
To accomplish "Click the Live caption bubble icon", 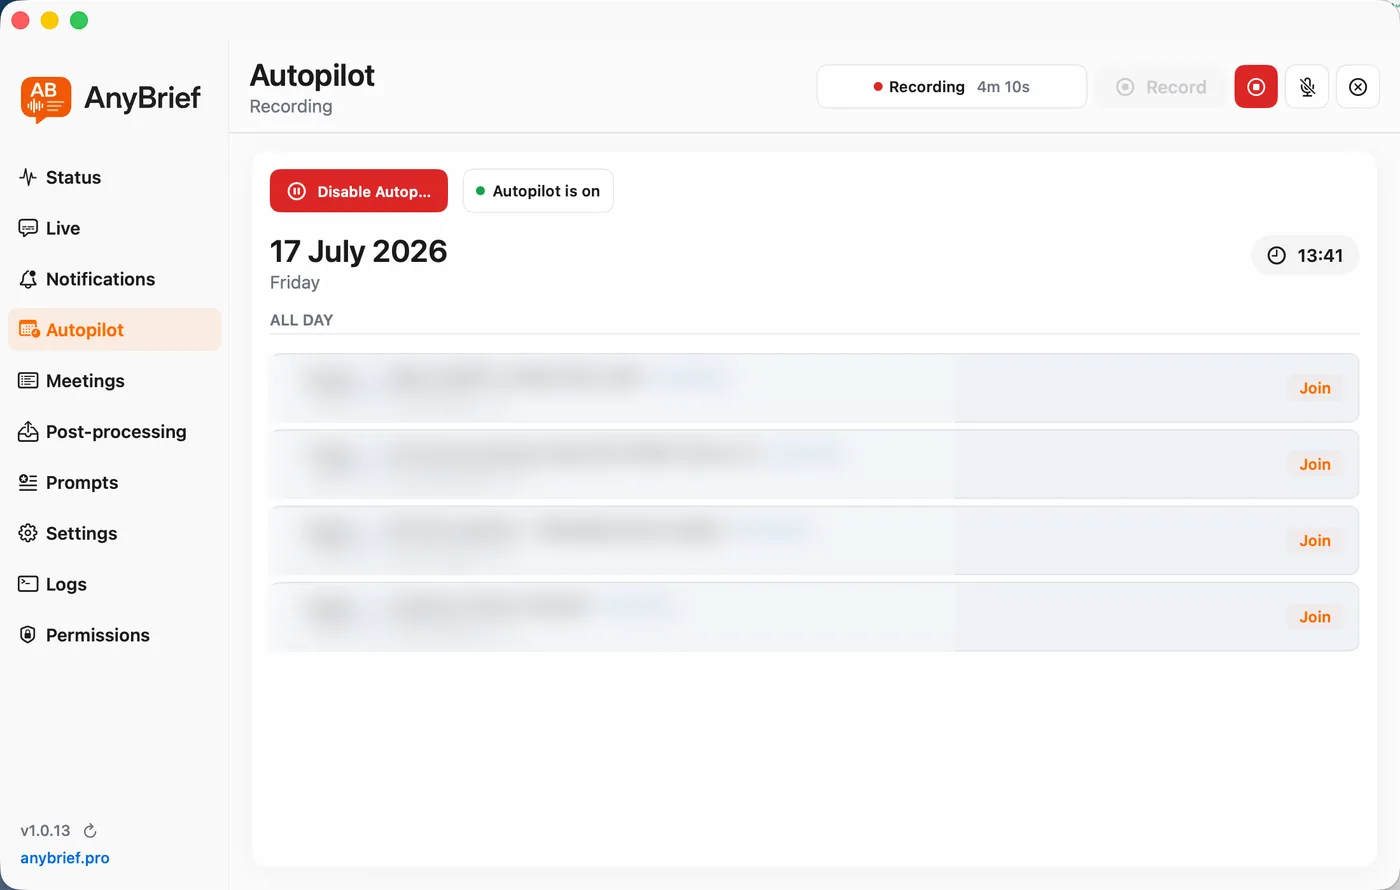I will click(28, 228).
